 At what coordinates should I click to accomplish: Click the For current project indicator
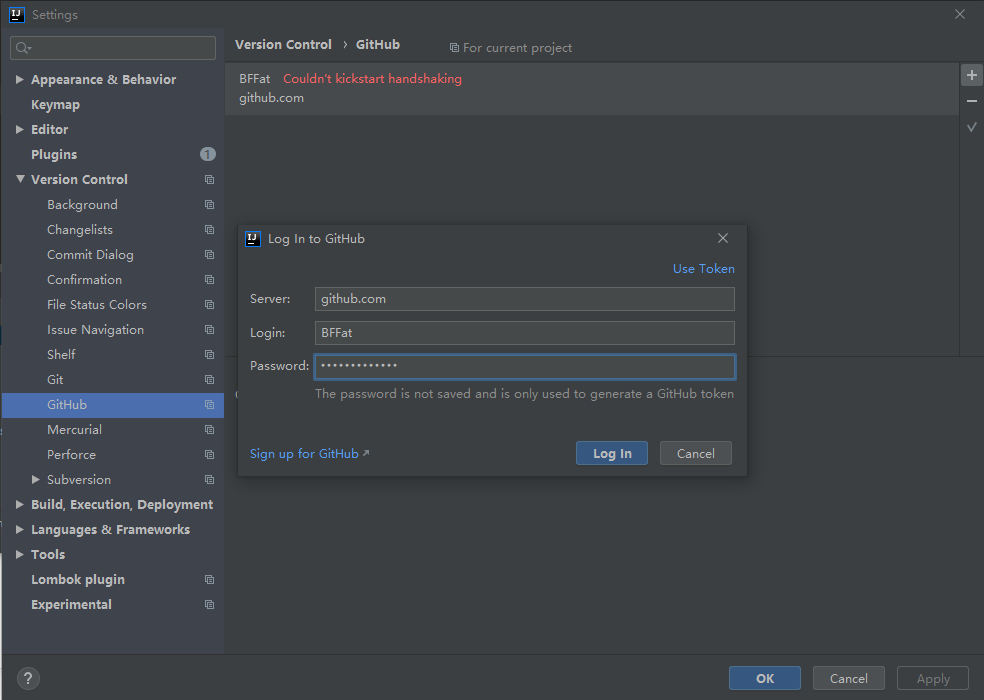(x=511, y=48)
